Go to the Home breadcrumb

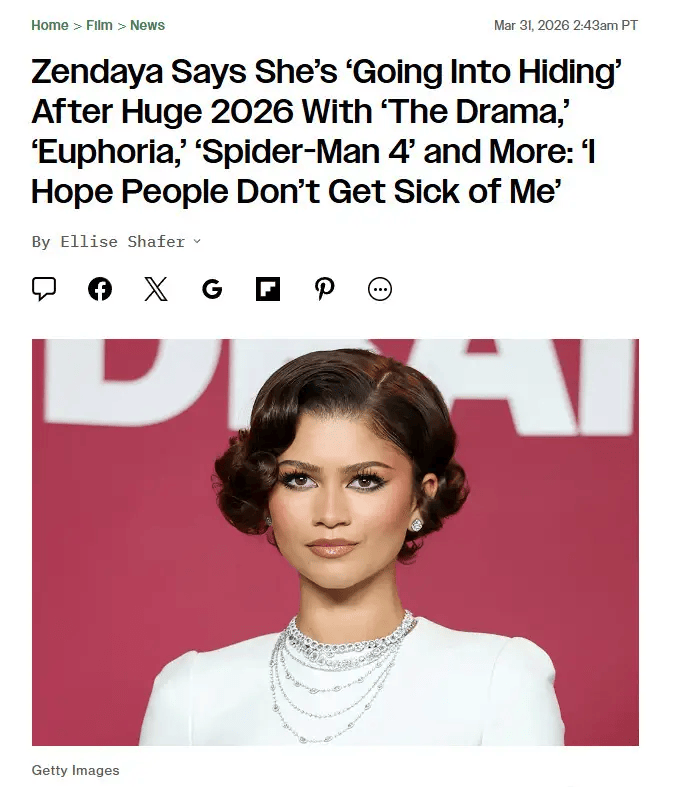point(50,25)
